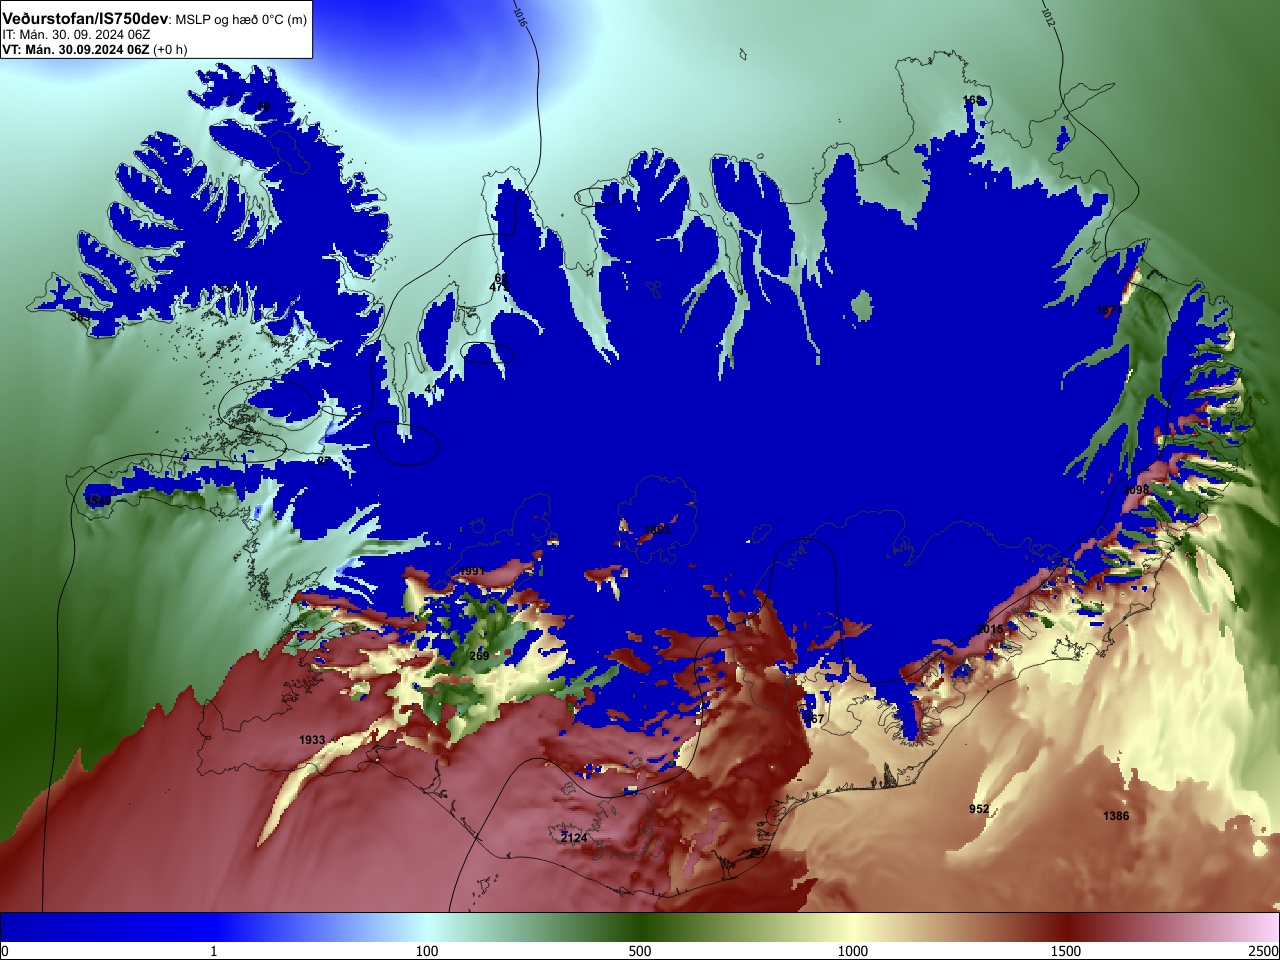Click the 1012 isobar label
This screenshot has width=1280, height=960.
[x=1047, y=17]
